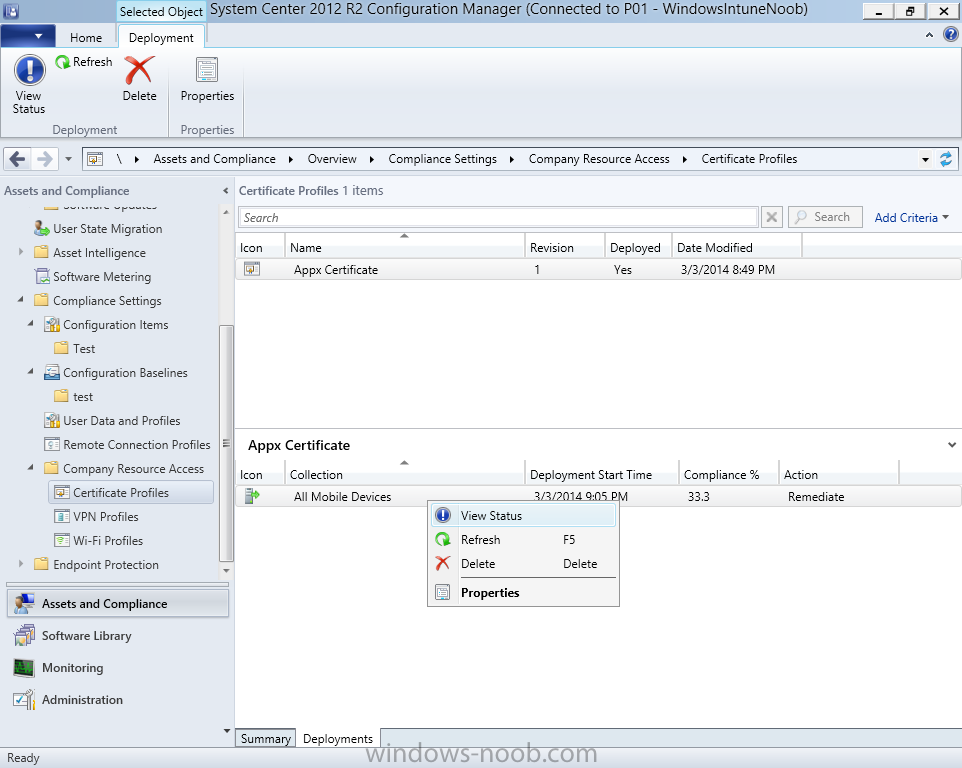Choose View Status in context menu
The image size is (962, 768).
(x=523, y=515)
